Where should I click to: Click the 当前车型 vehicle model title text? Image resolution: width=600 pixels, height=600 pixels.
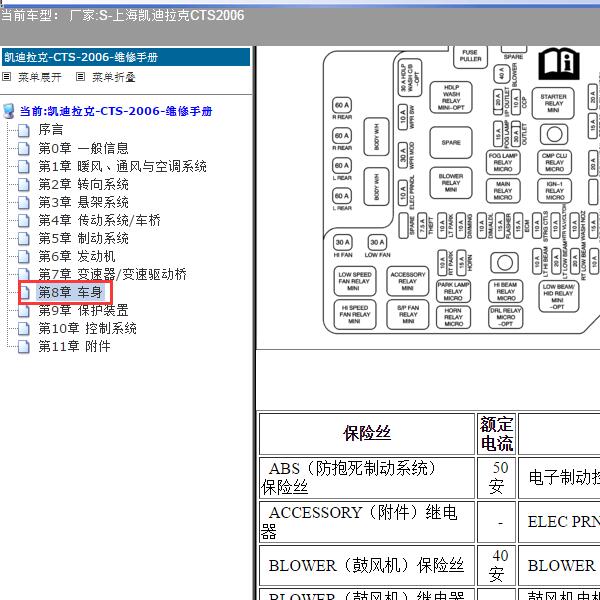122,16
